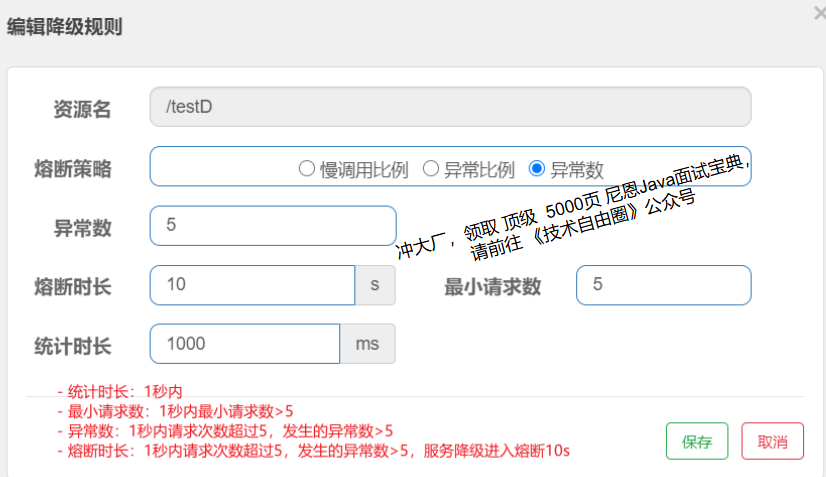Select the 慢调用比例 radio option
The width and height of the screenshot is (826, 477).
tap(307, 169)
